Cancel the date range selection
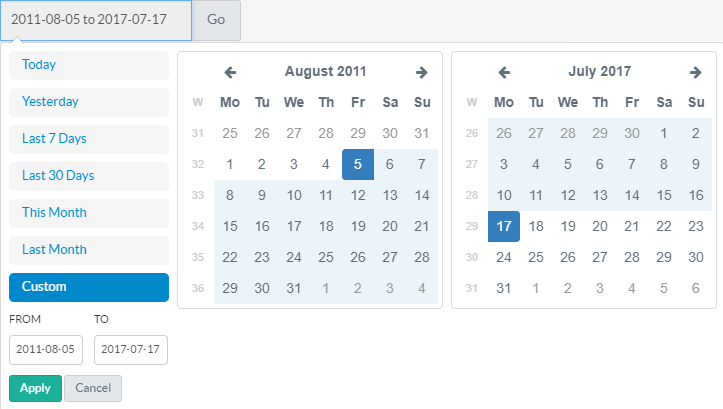Screen dimensions: 723x409 pos(93,388)
